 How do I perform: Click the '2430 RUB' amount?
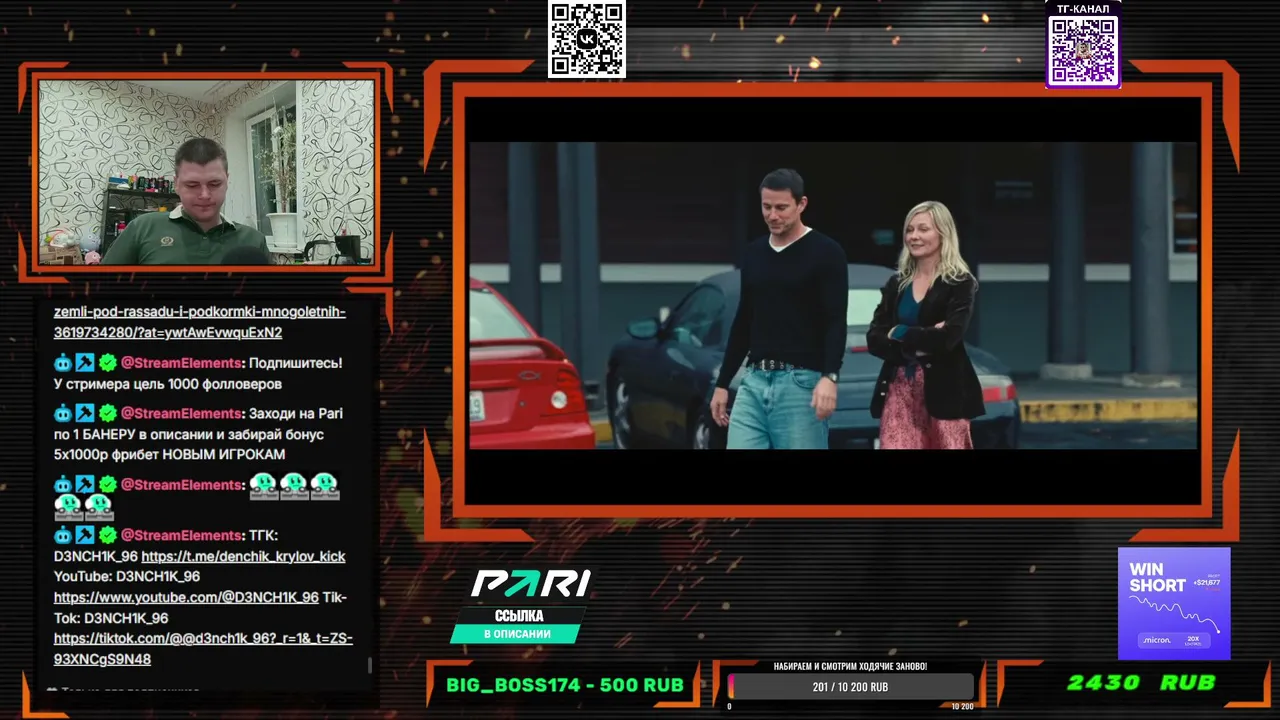point(1141,683)
